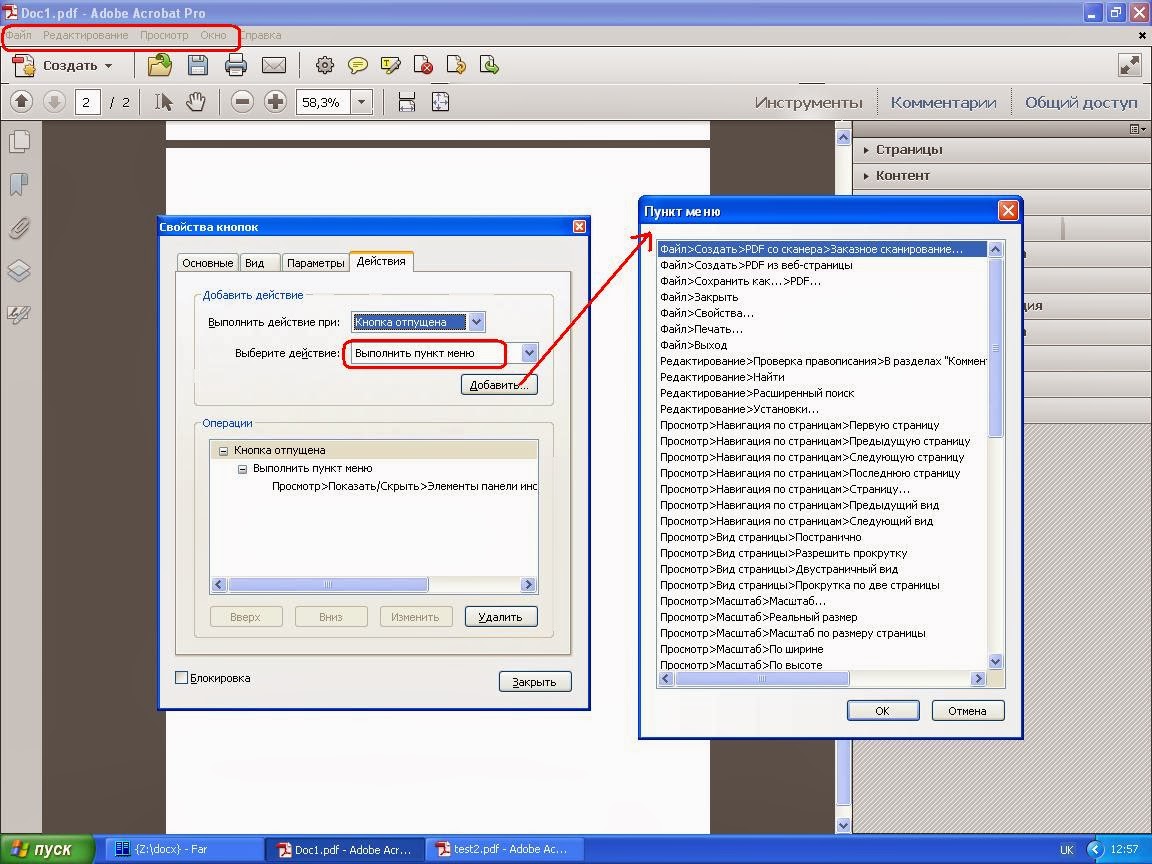Open the Редактирование menu

[85, 35]
